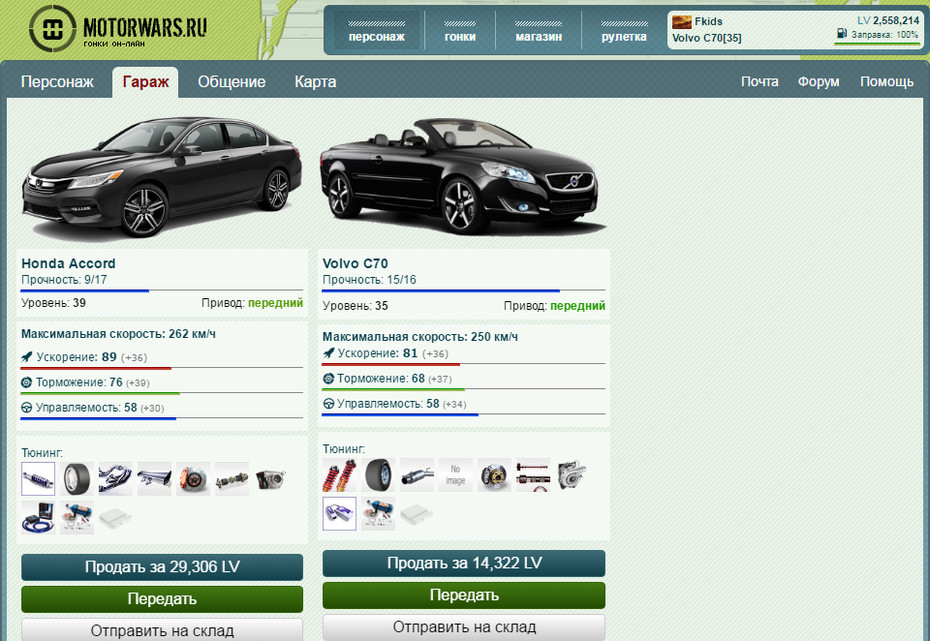Click the rear spoiler tuning part on Honda Accord
Screen dimensions: 930x641
point(154,479)
